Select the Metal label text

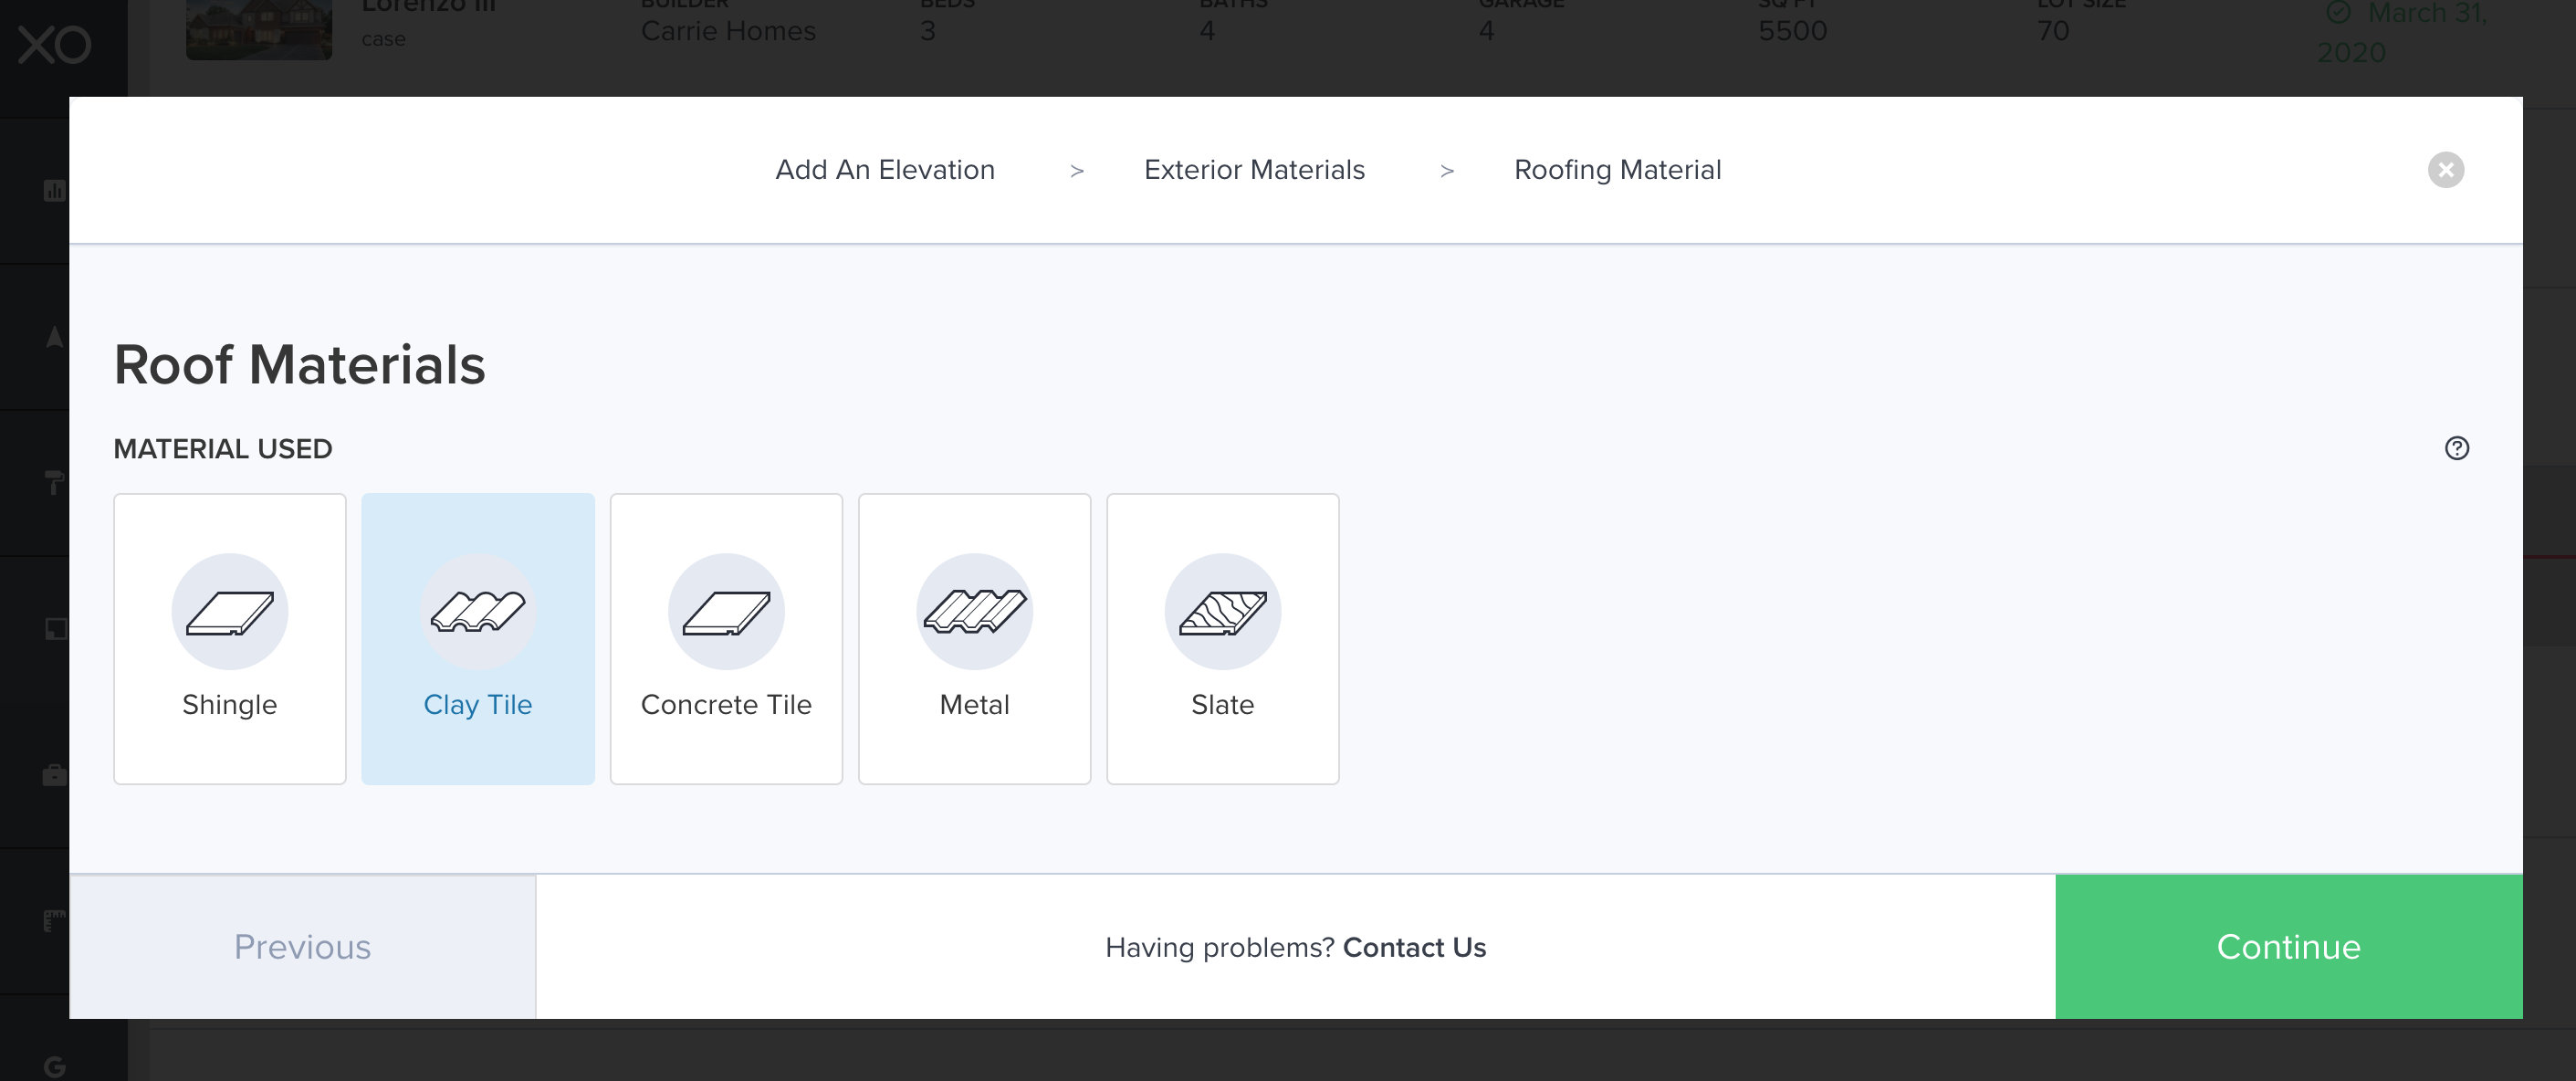coord(974,704)
